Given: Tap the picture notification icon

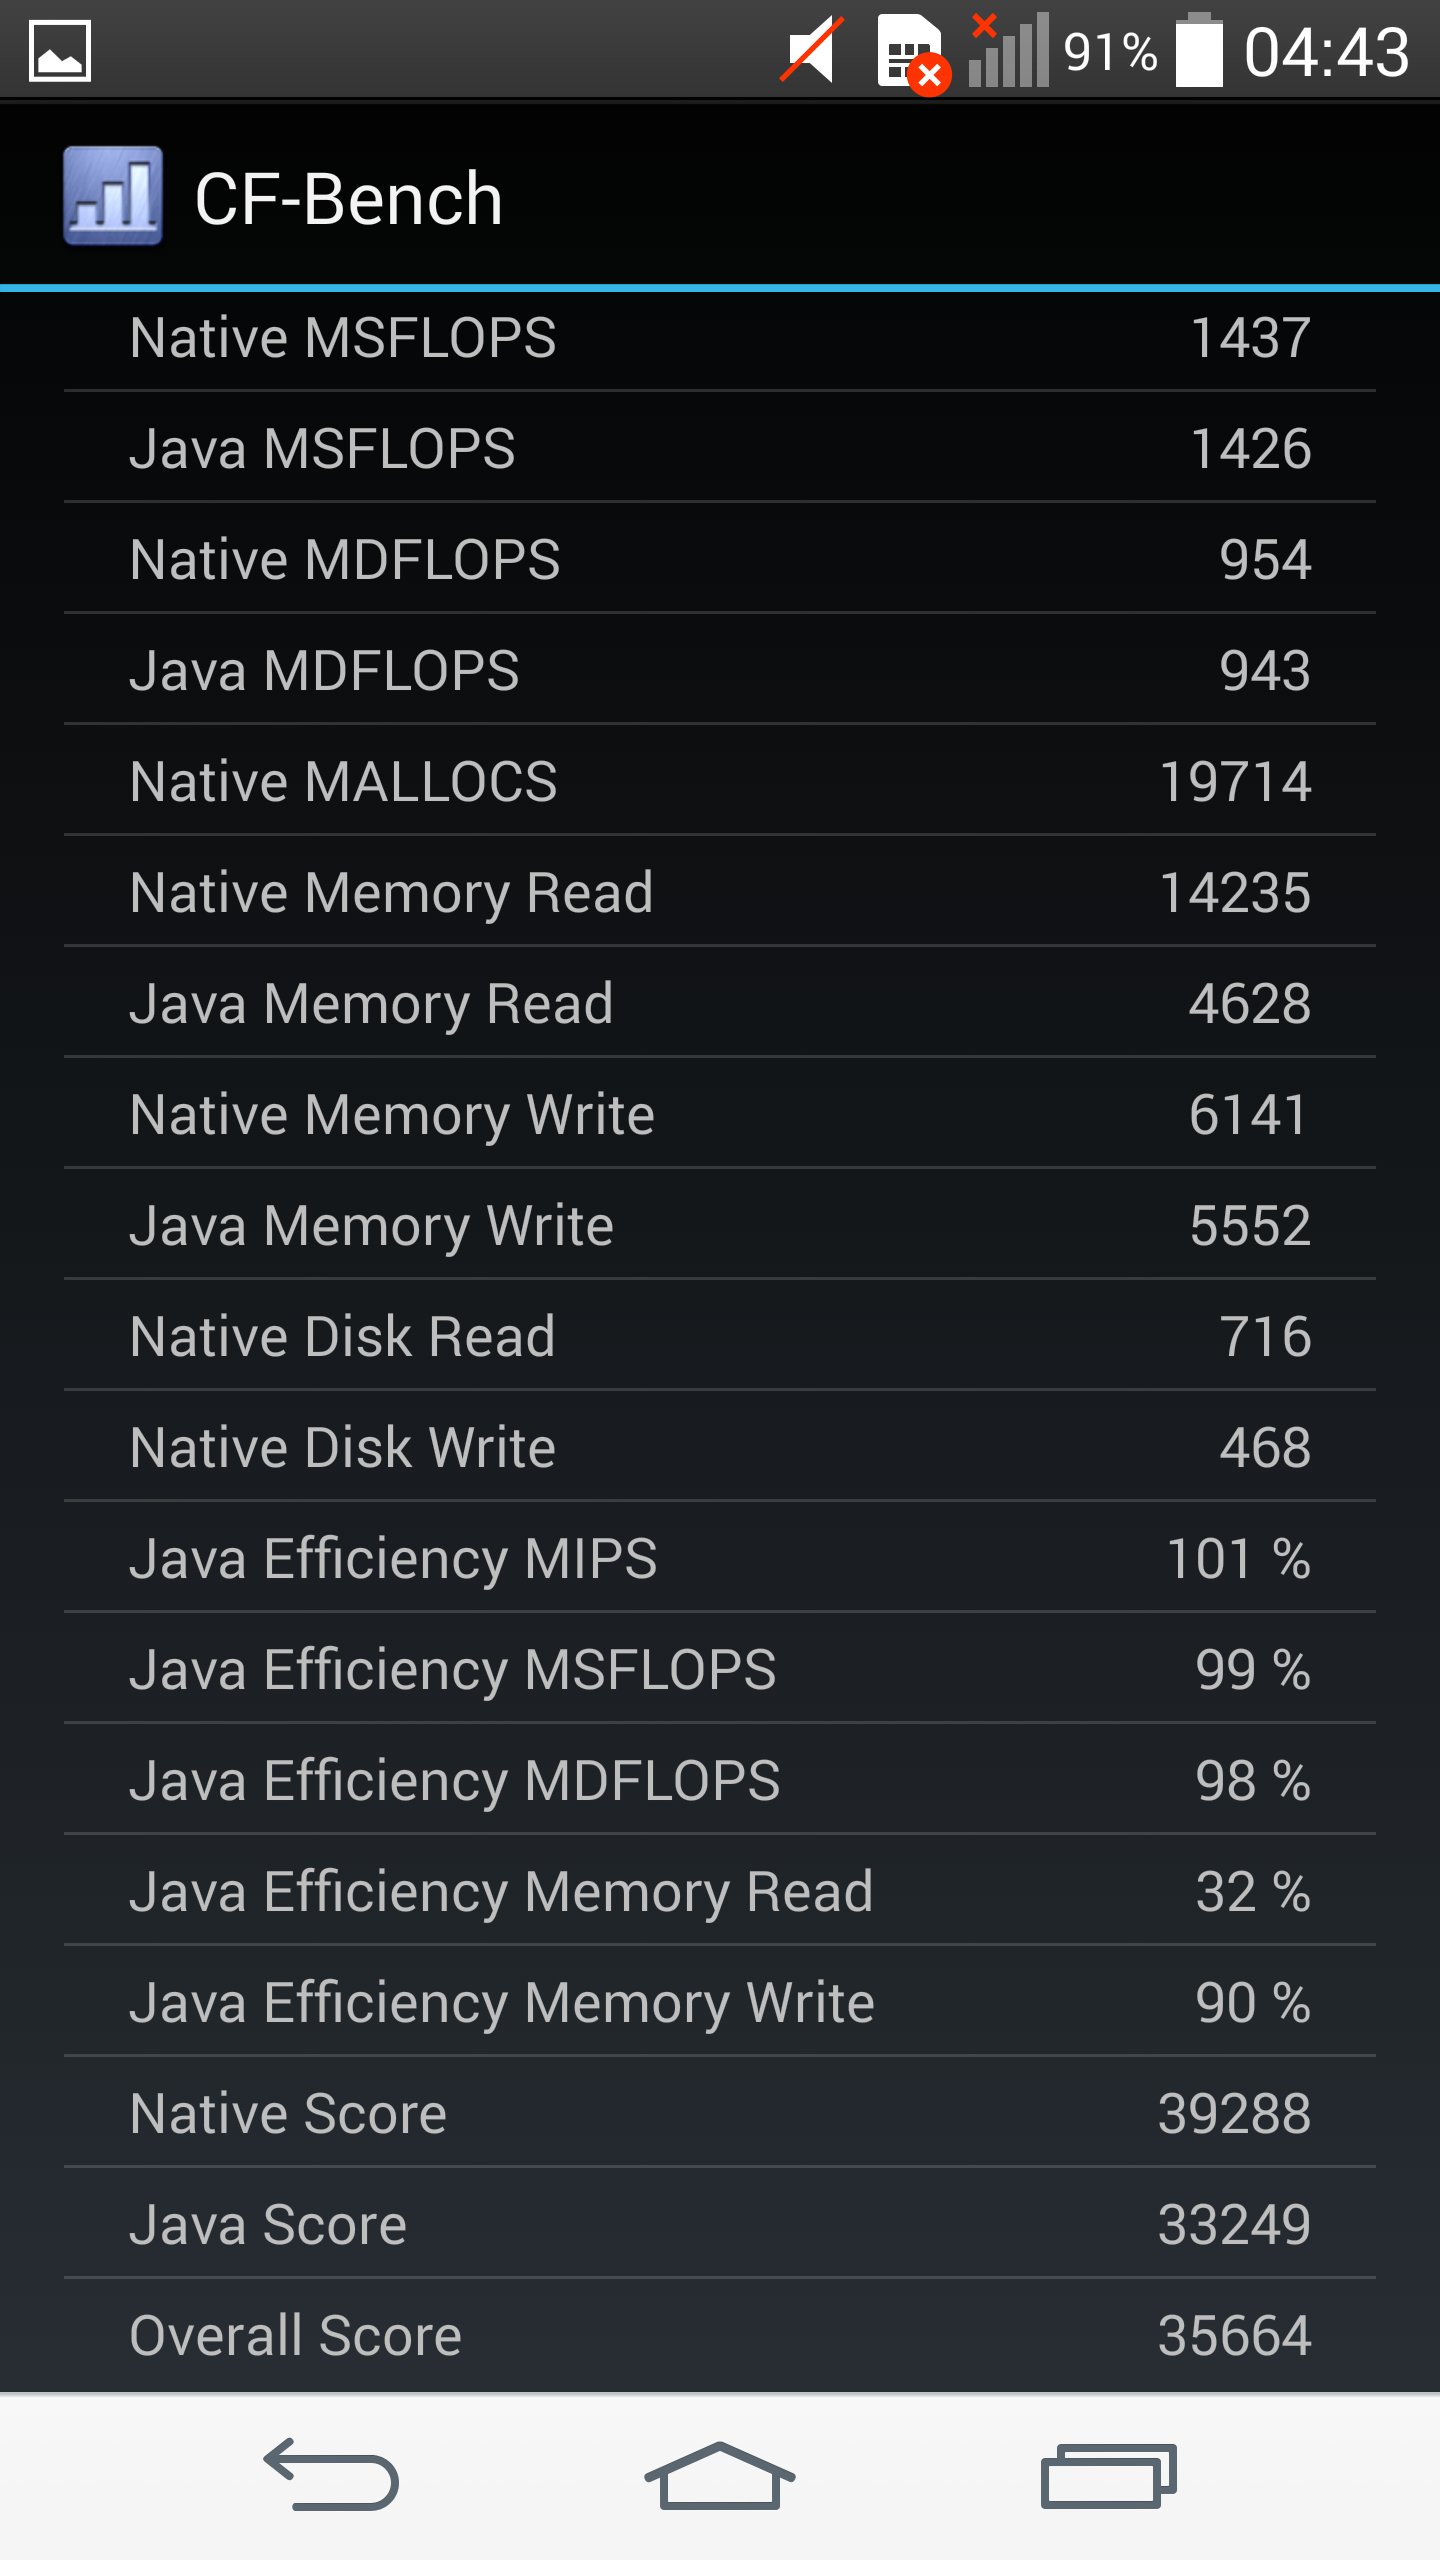Looking at the screenshot, I should [60, 51].
